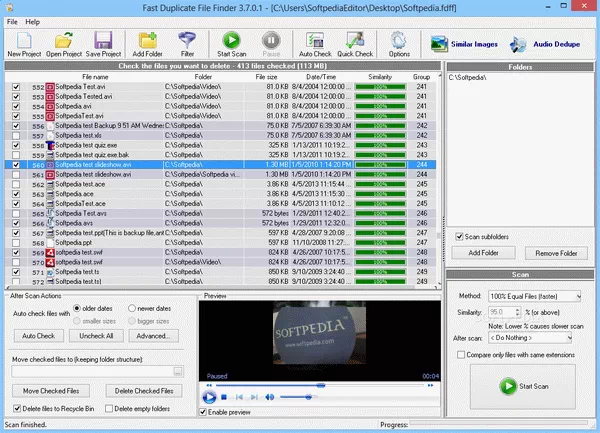600x433 pixels.
Task: Open Options gear in the toolbar
Action: point(399,44)
